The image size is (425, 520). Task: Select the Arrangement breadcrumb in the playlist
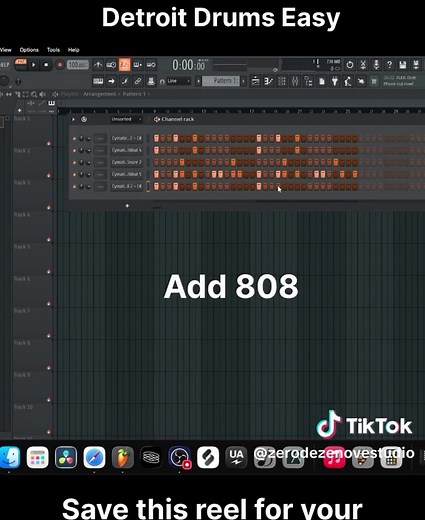[100, 94]
